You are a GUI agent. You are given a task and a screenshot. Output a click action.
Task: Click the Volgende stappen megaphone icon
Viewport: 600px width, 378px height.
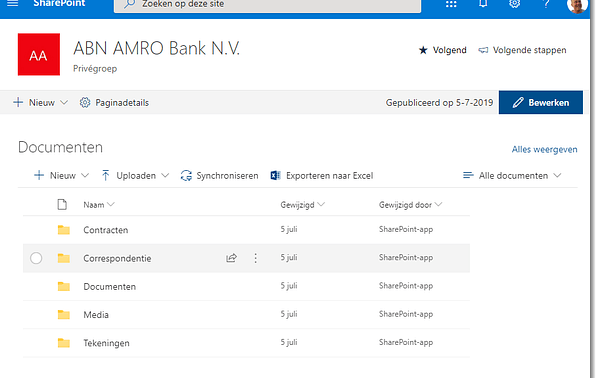tap(483, 50)
